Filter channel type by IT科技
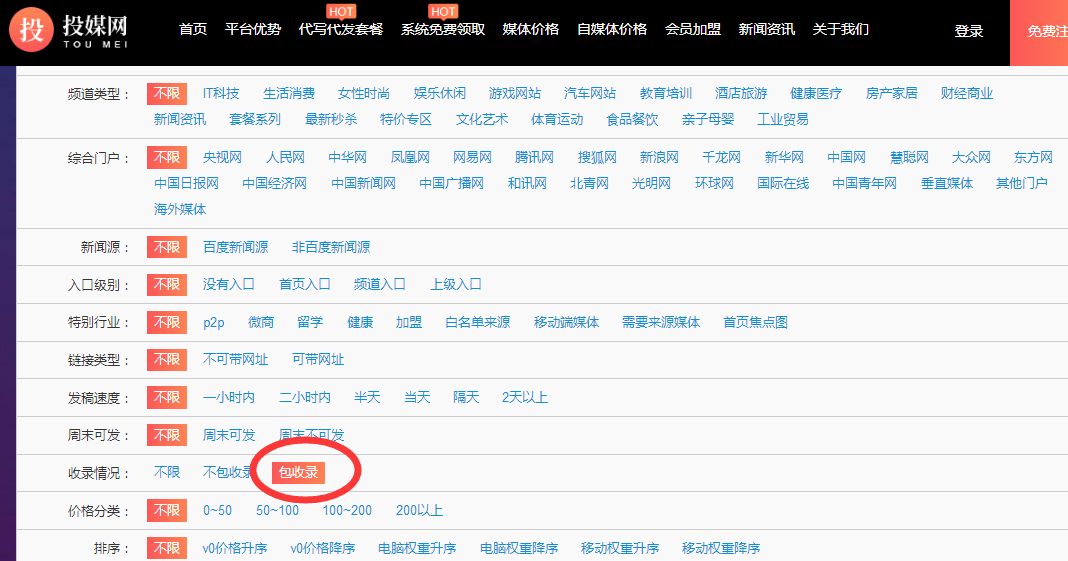Screen dimensions: 1068x561 coord(221,93)
